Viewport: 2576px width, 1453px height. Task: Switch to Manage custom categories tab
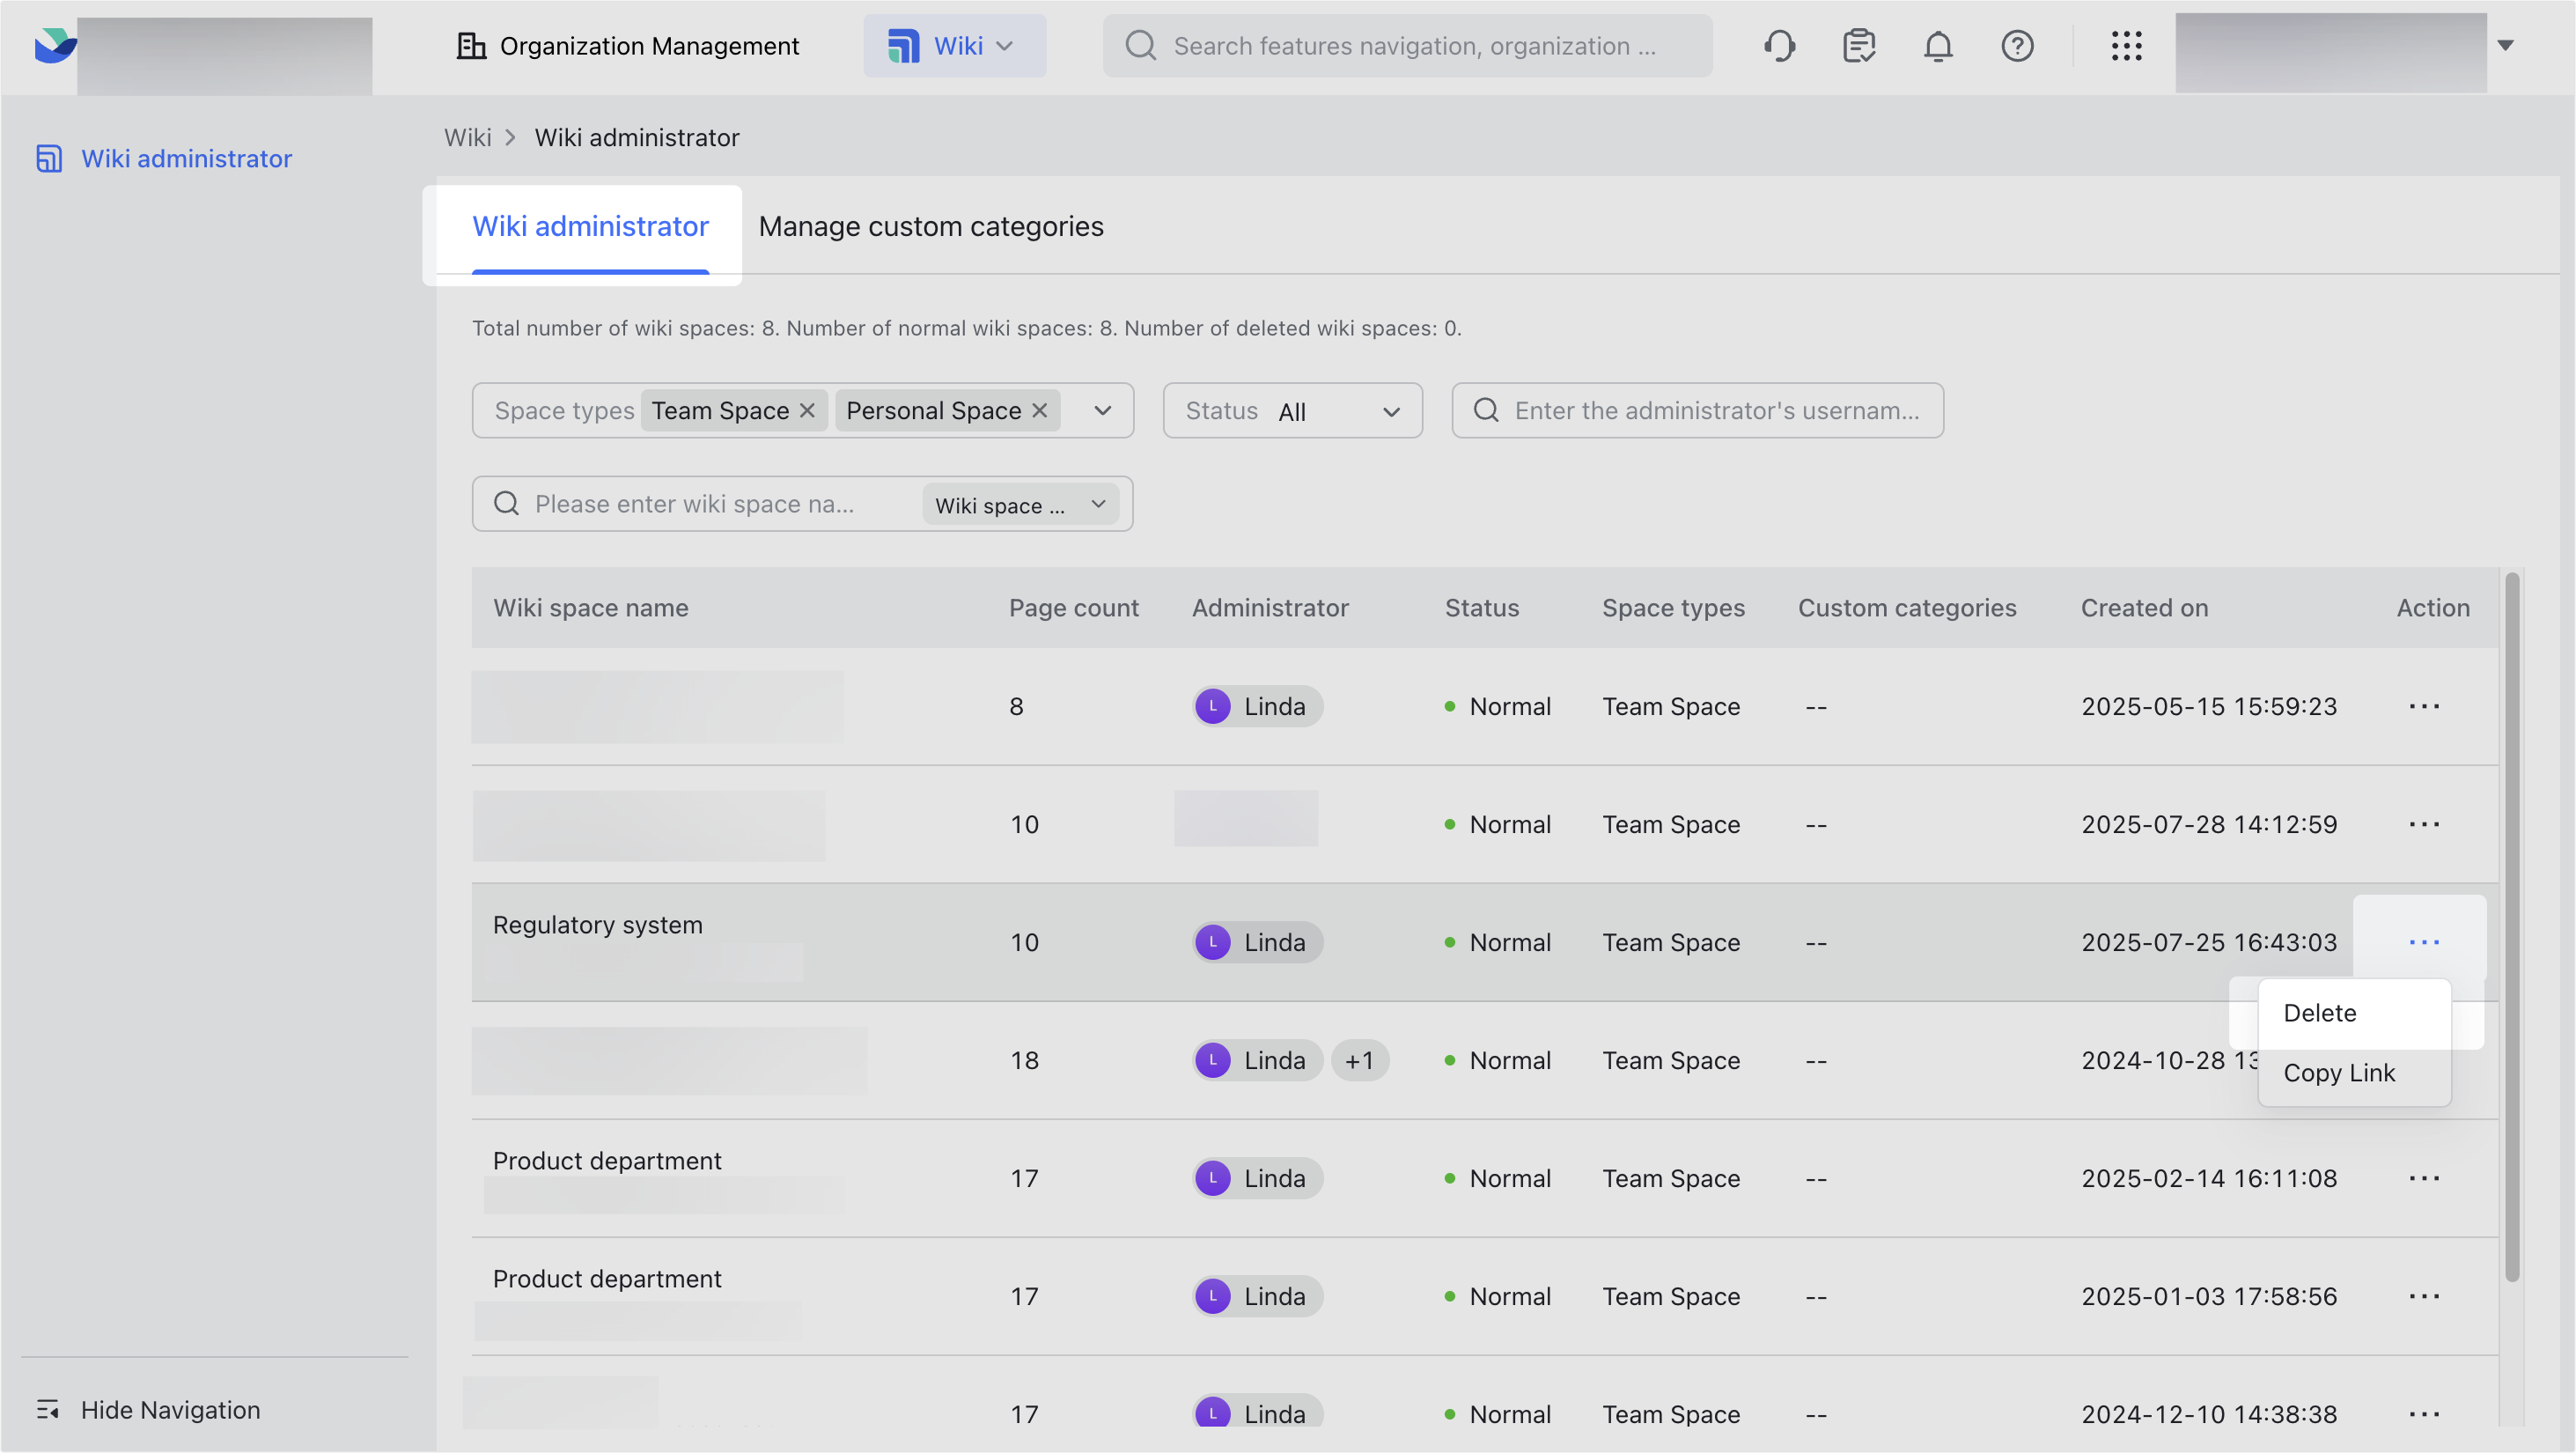[x=930, y=227]
